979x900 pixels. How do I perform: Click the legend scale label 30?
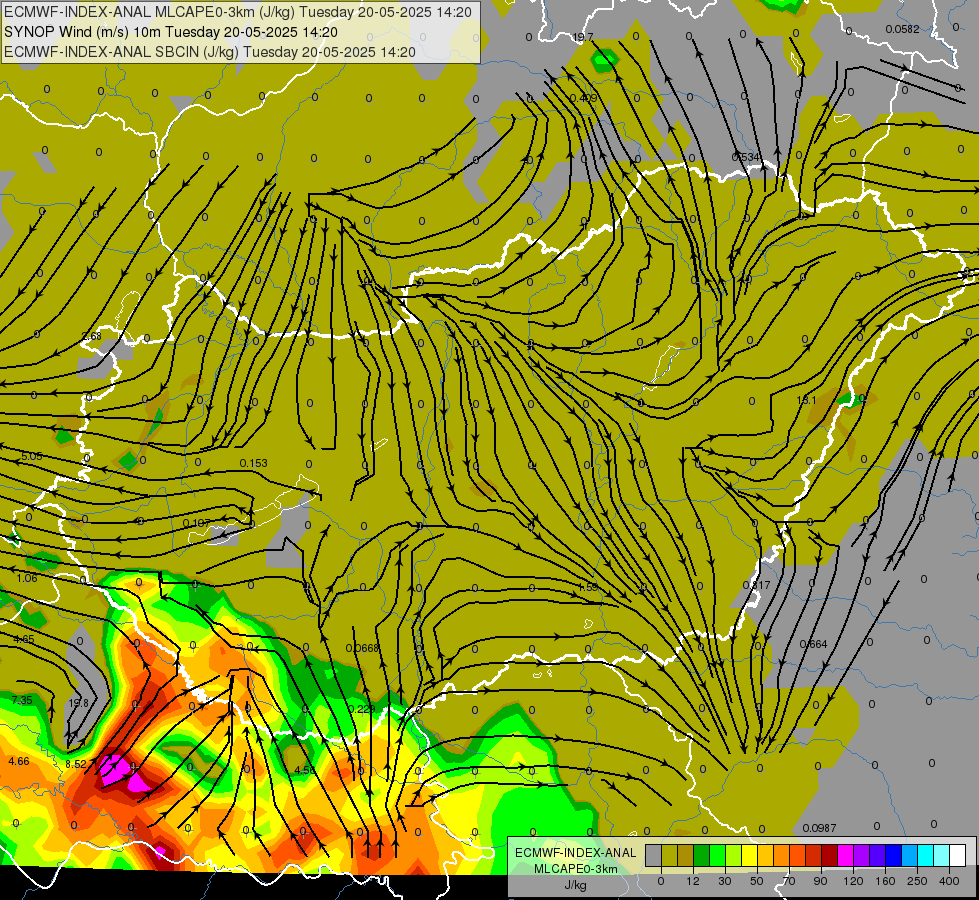[724, 881]
